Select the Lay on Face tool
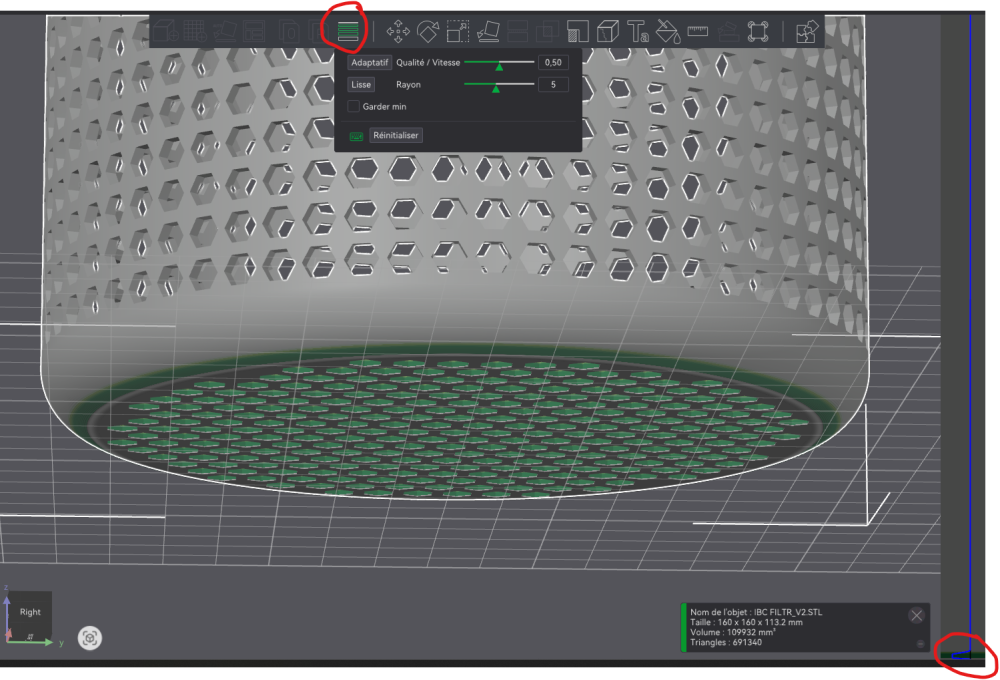 [488, 31]
